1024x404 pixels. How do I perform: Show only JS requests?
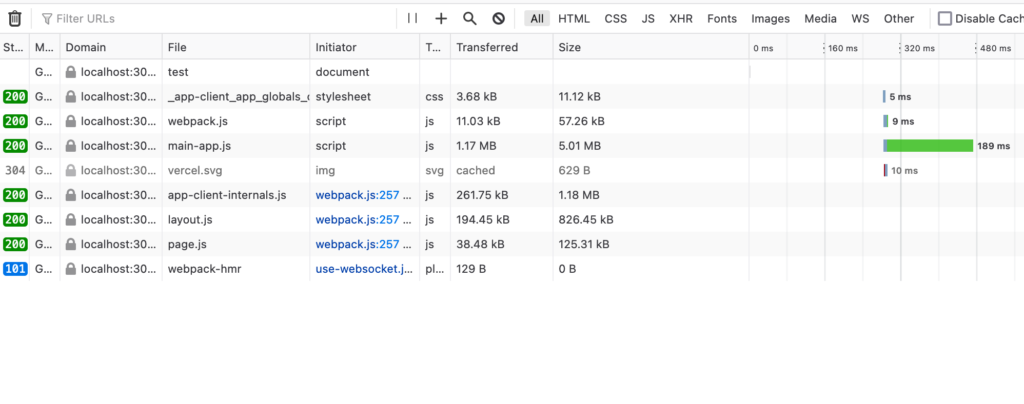[x=648, y=18]
